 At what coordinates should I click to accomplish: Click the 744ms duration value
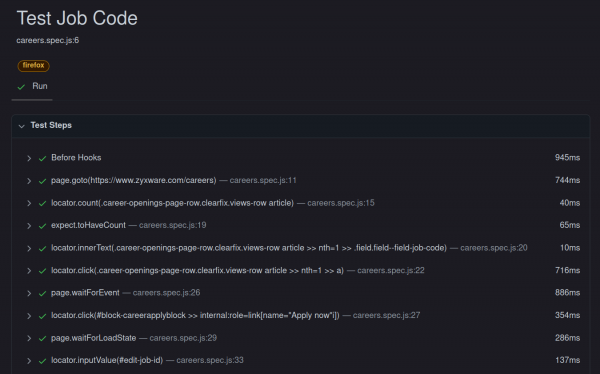coord(567,180)
